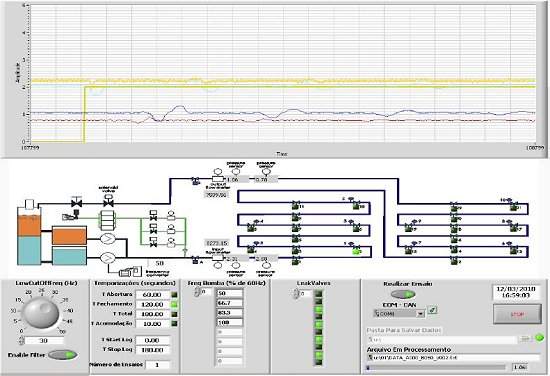Open the COM-CAN port dropdown
The image size is (550, 376).
click(399, 314)
